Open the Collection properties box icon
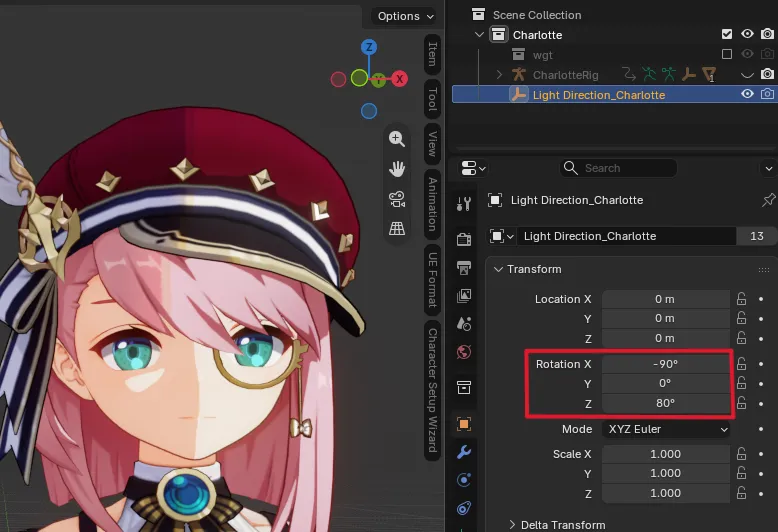Image resolution: width=778 pixels, height=532 pixels. tap(464, 388)
